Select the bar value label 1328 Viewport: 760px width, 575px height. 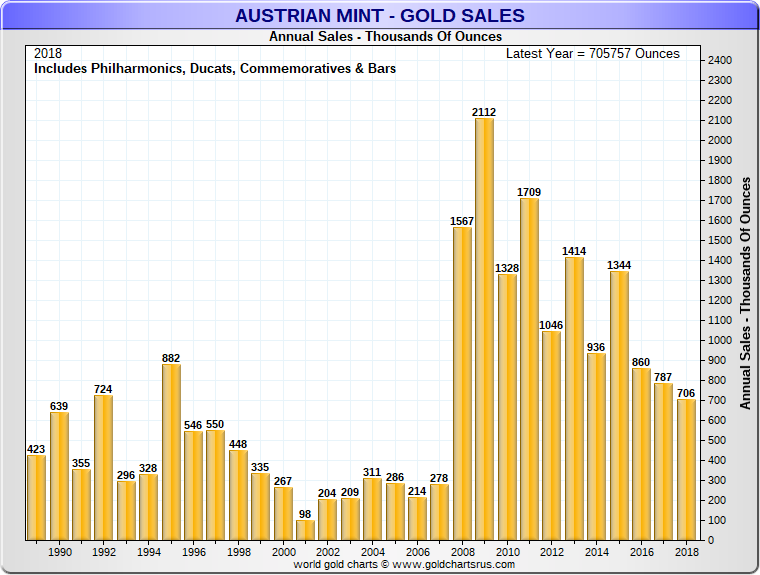pos(507,268)
